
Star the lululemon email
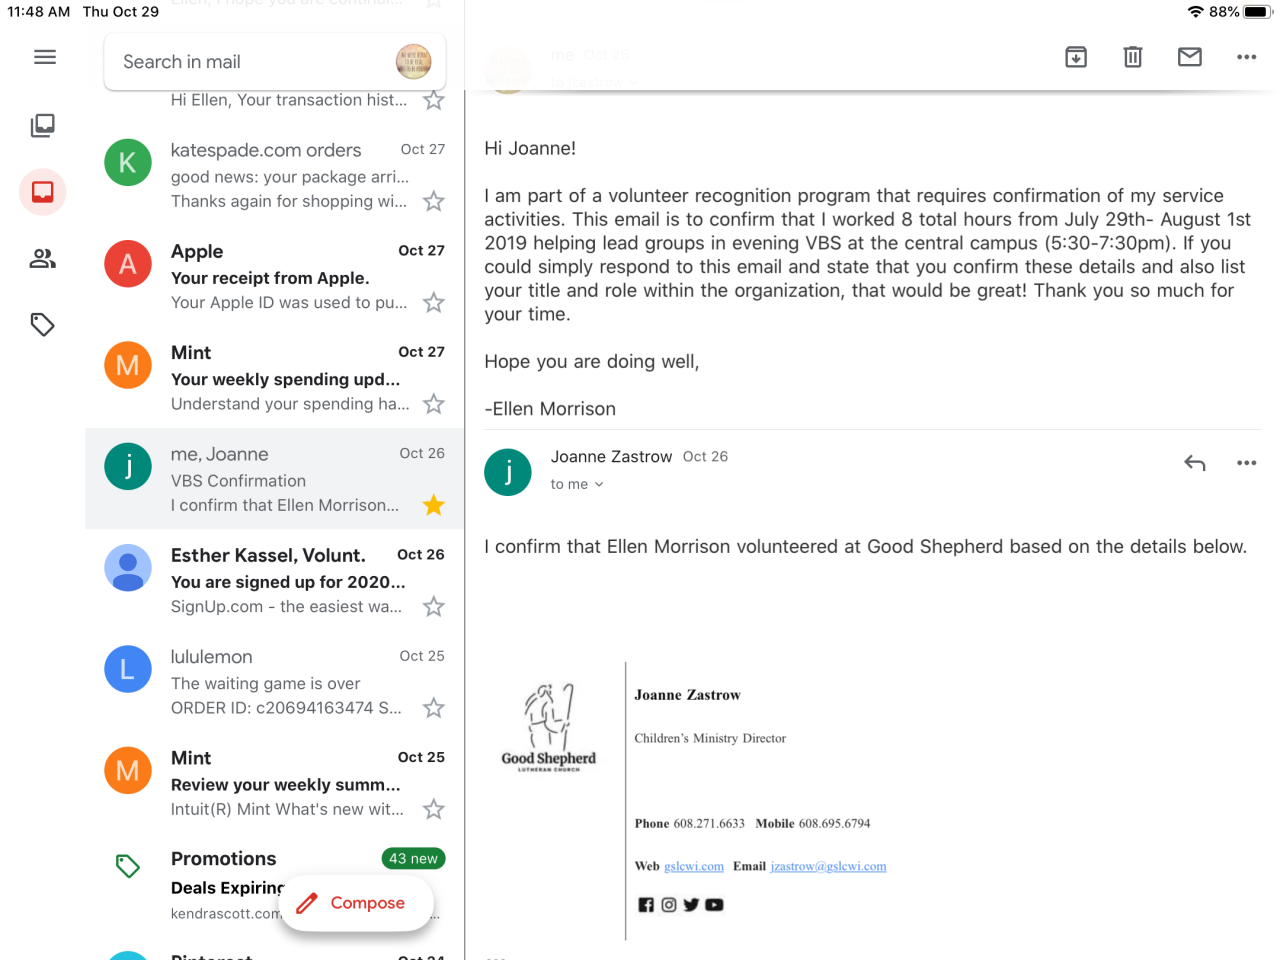click(433, 708)
